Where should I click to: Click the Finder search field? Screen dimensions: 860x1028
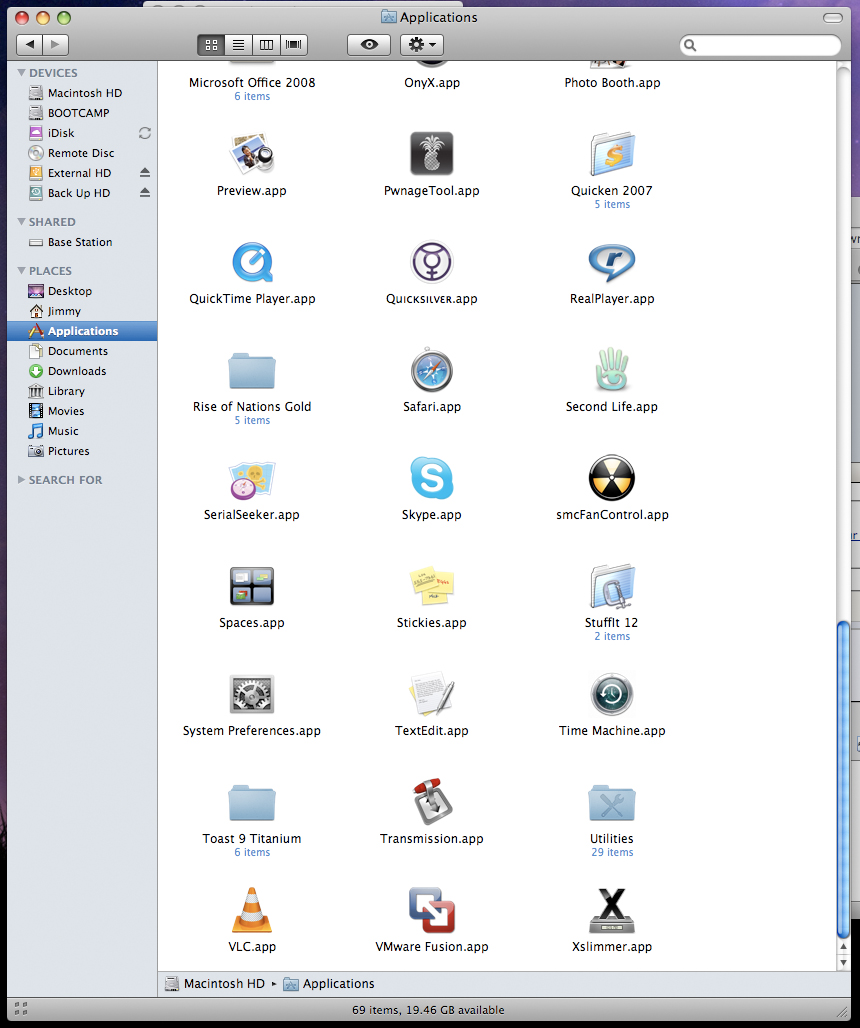click(760, 45)
